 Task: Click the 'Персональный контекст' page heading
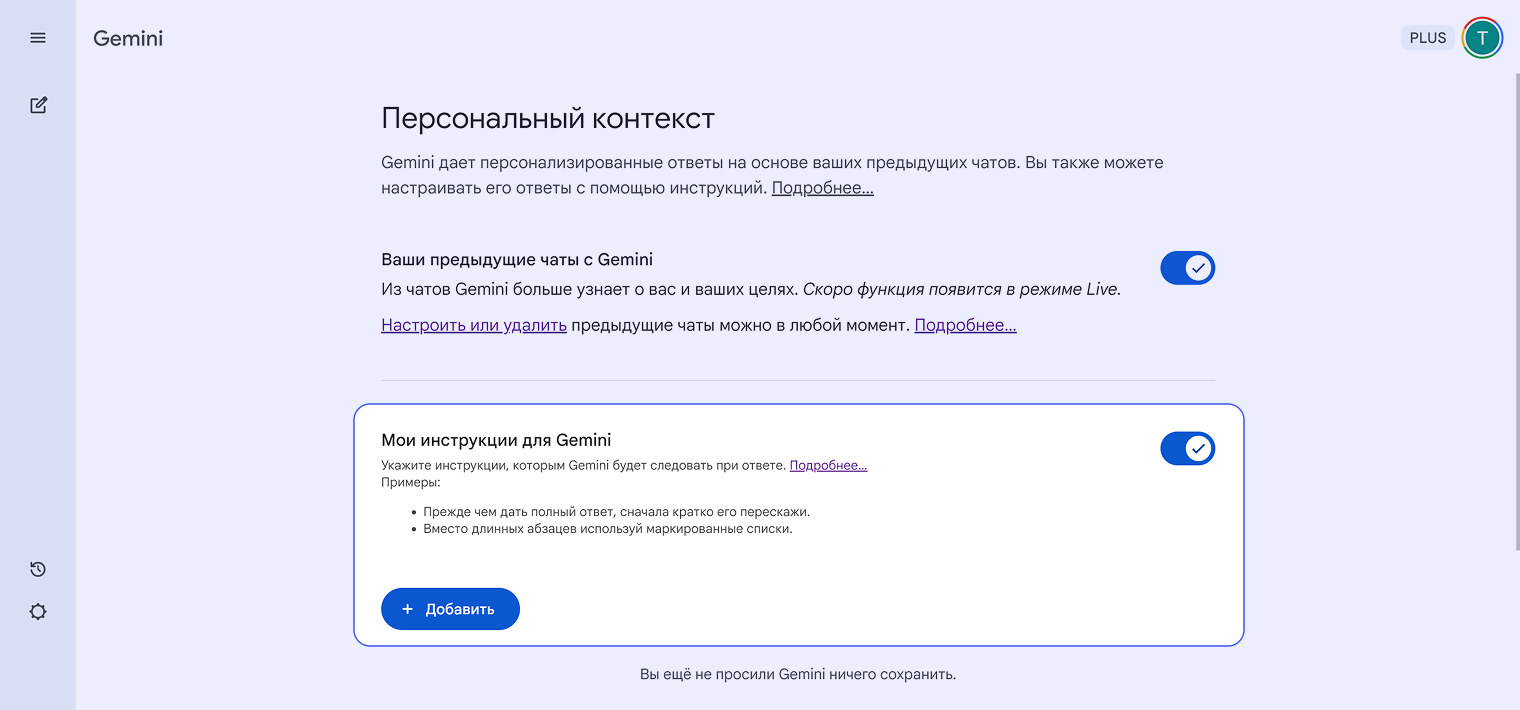pos(547,118)
